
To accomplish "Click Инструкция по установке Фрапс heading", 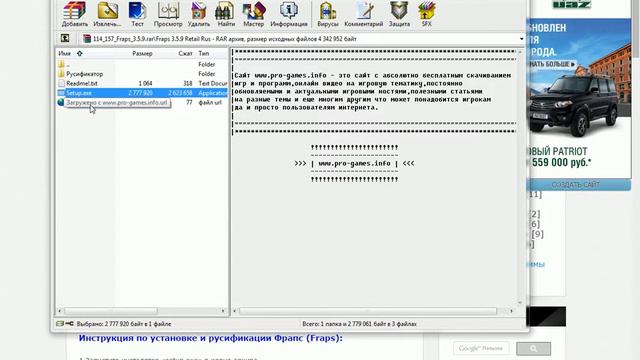I will click(x=211, y=338).
